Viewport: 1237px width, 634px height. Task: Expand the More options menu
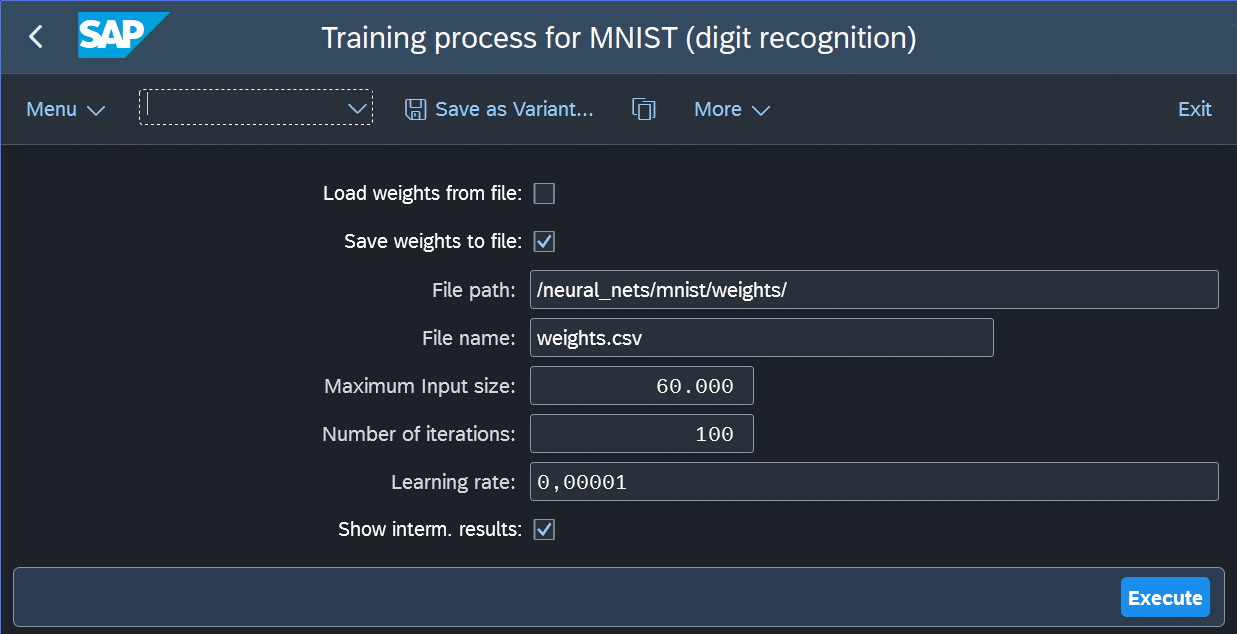click(731, 109)
